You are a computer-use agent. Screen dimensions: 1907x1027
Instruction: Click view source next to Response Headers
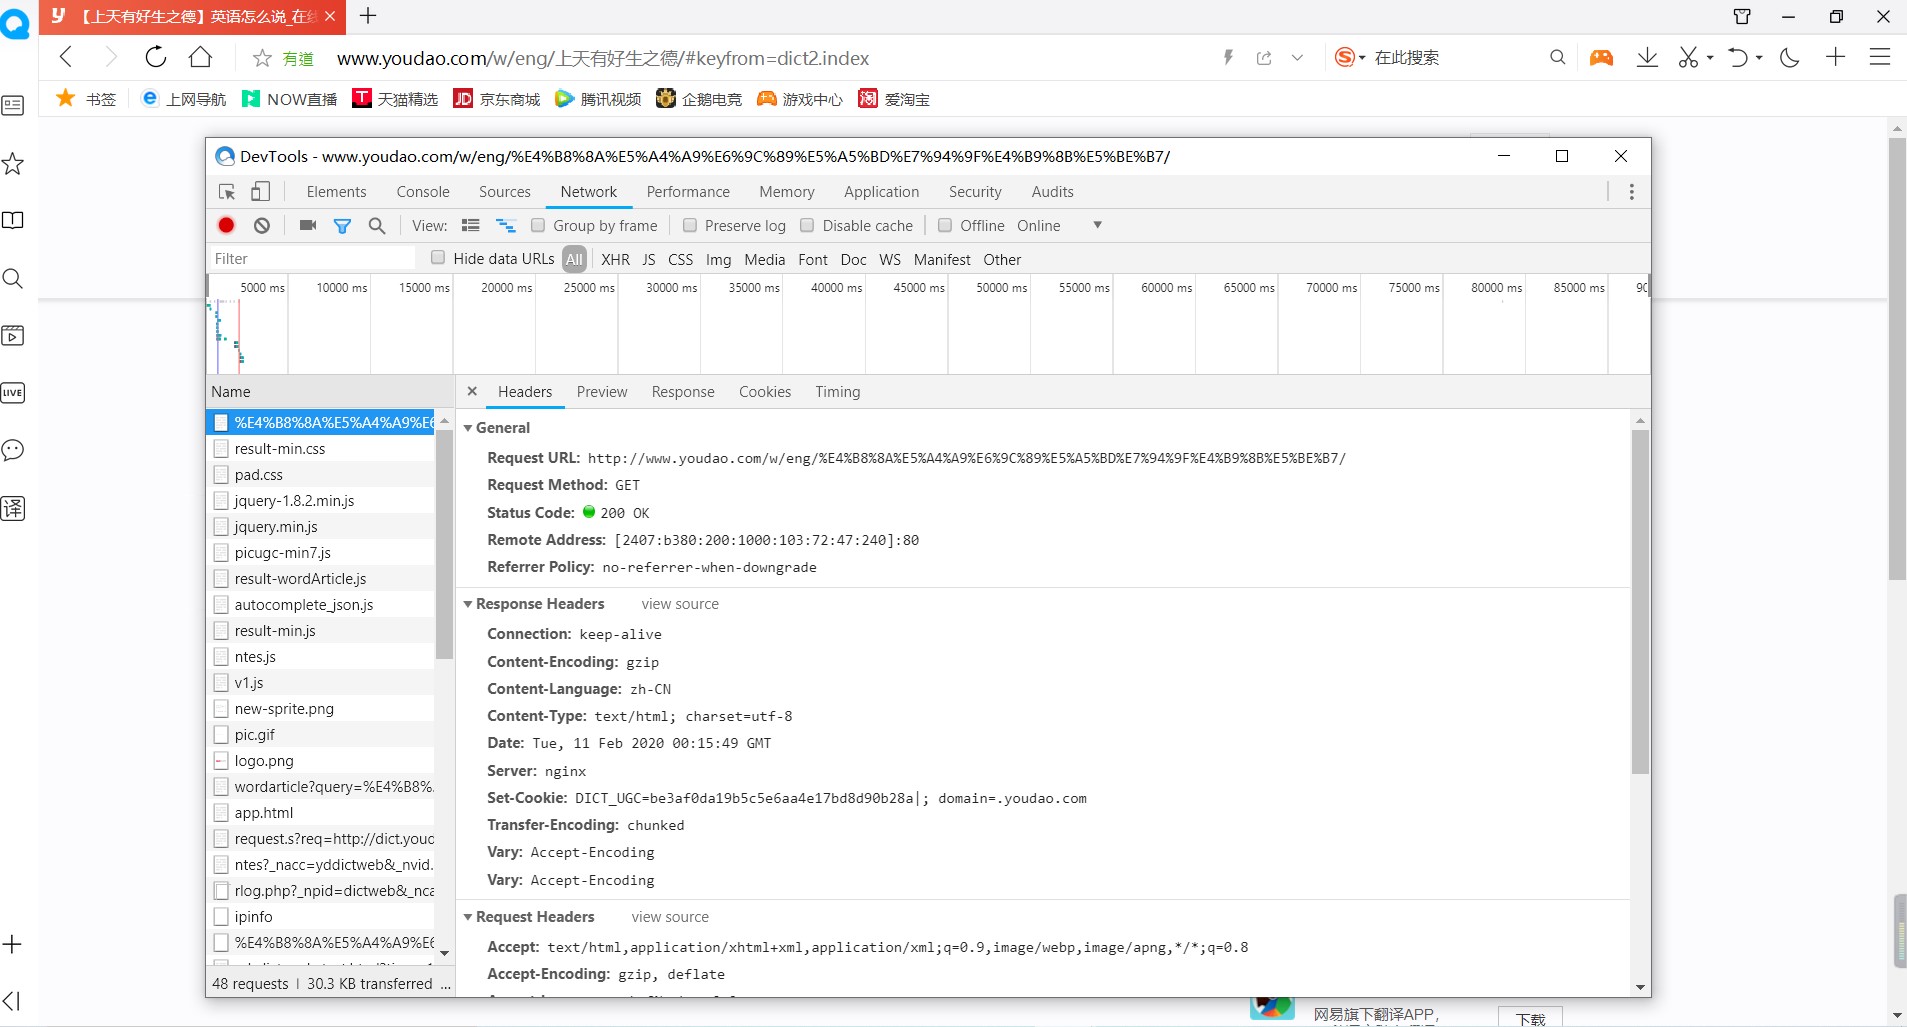coord(680,604)
